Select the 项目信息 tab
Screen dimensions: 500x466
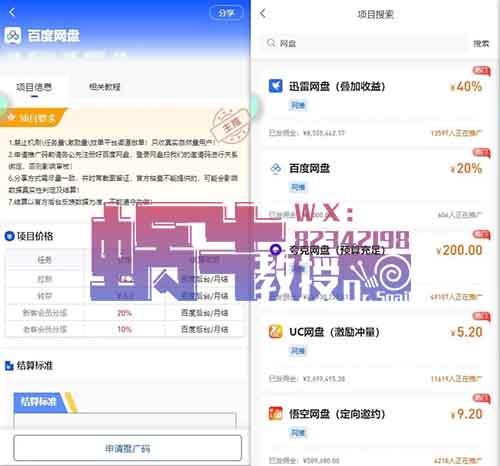[34, 87]
